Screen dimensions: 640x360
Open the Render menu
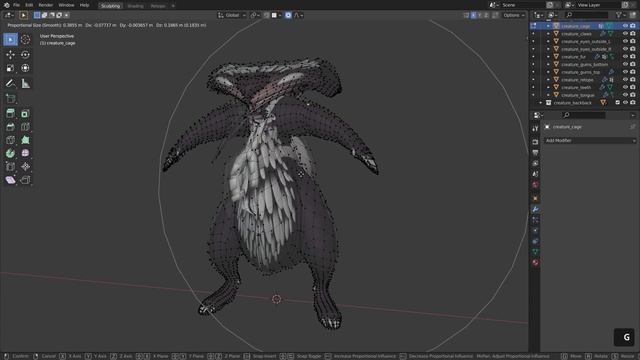[x=46, y=5]
